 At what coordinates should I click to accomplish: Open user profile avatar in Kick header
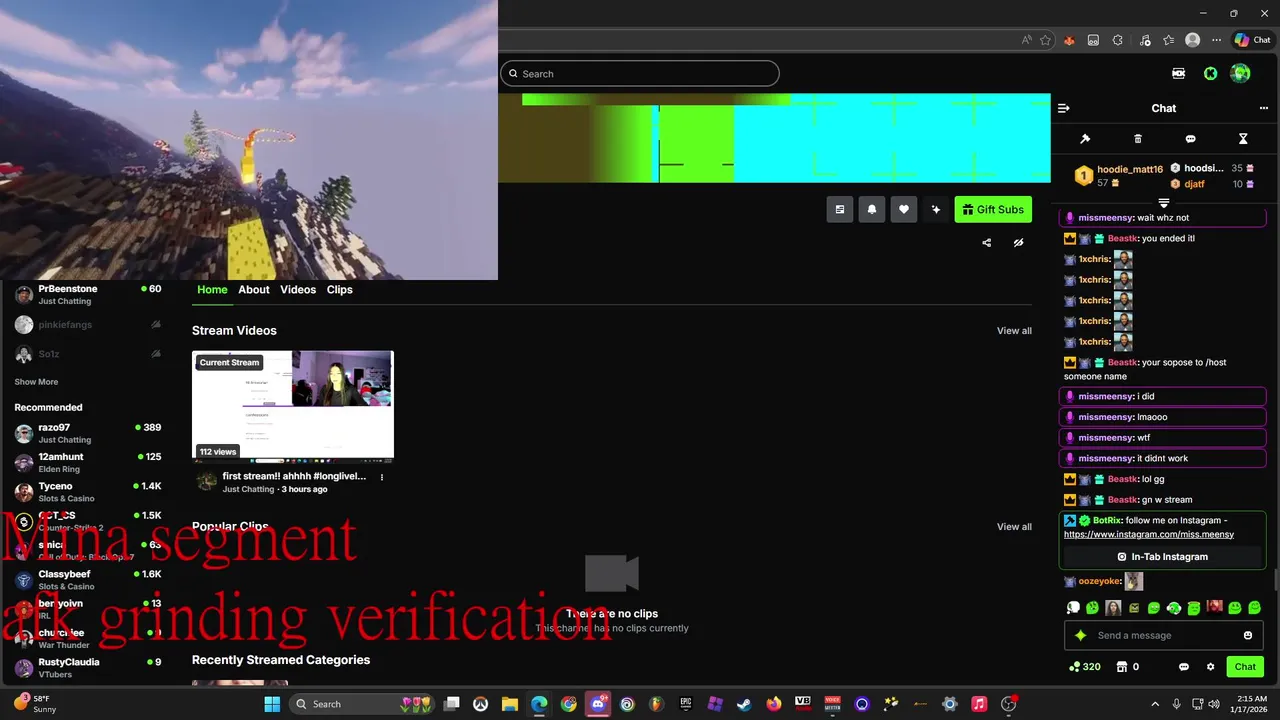point(1240,73)
